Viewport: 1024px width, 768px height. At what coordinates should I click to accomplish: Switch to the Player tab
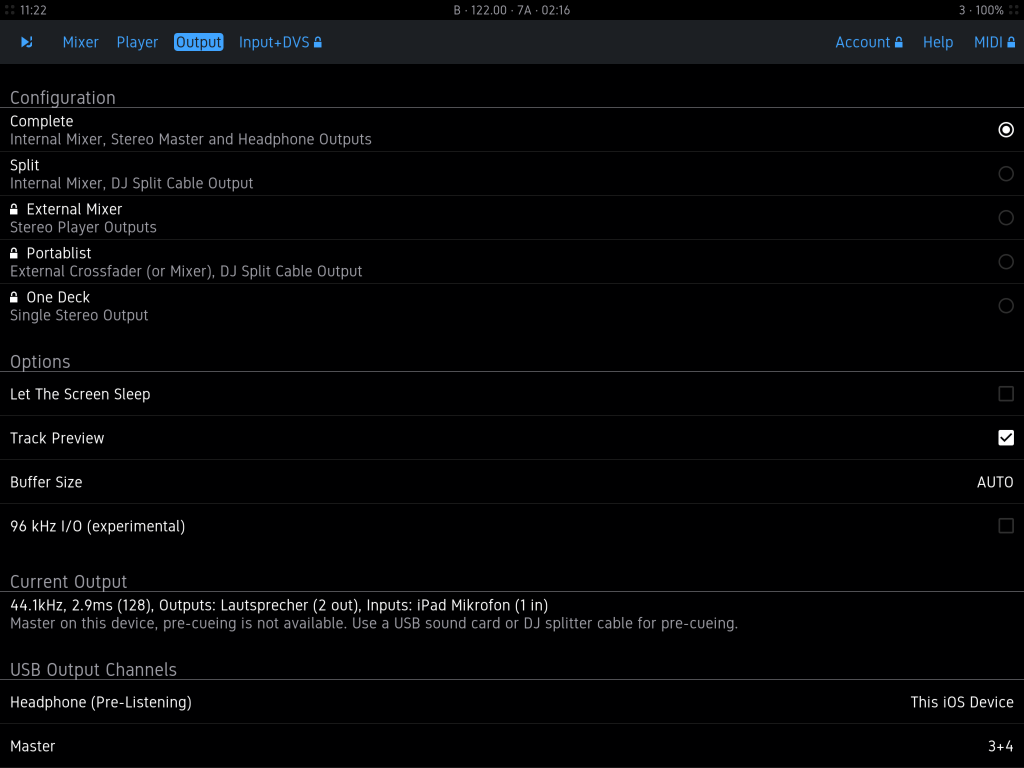pos(137,42)
